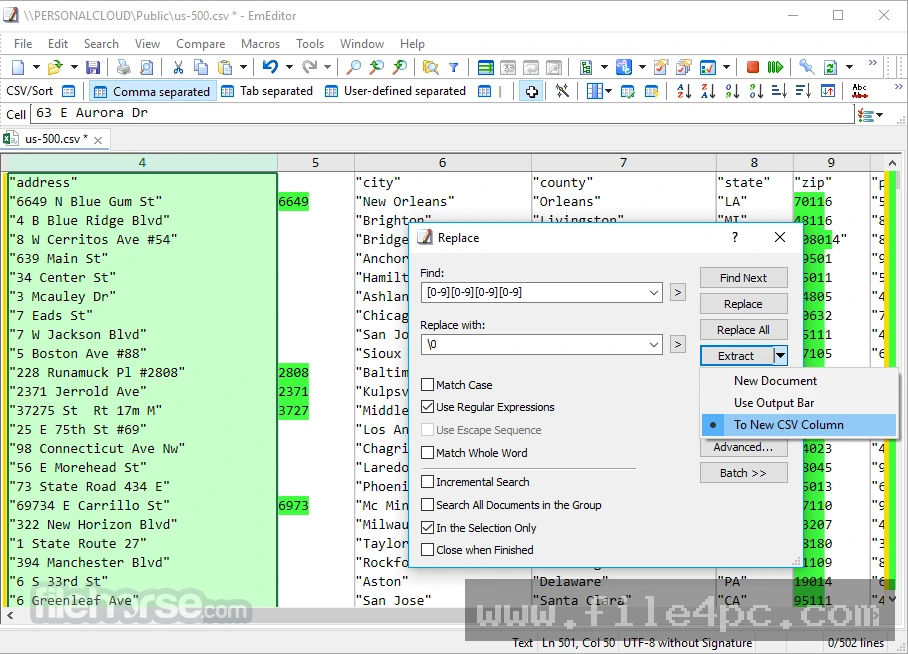
Task: Click the Cell content edit box
Action: coord(443,113)
